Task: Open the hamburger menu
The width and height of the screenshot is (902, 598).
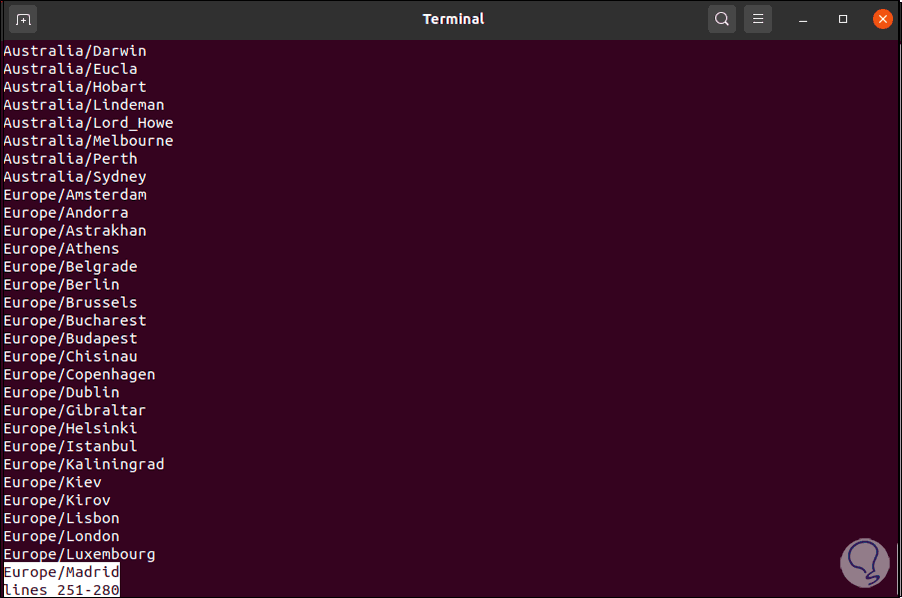Action: click(758, 19)
